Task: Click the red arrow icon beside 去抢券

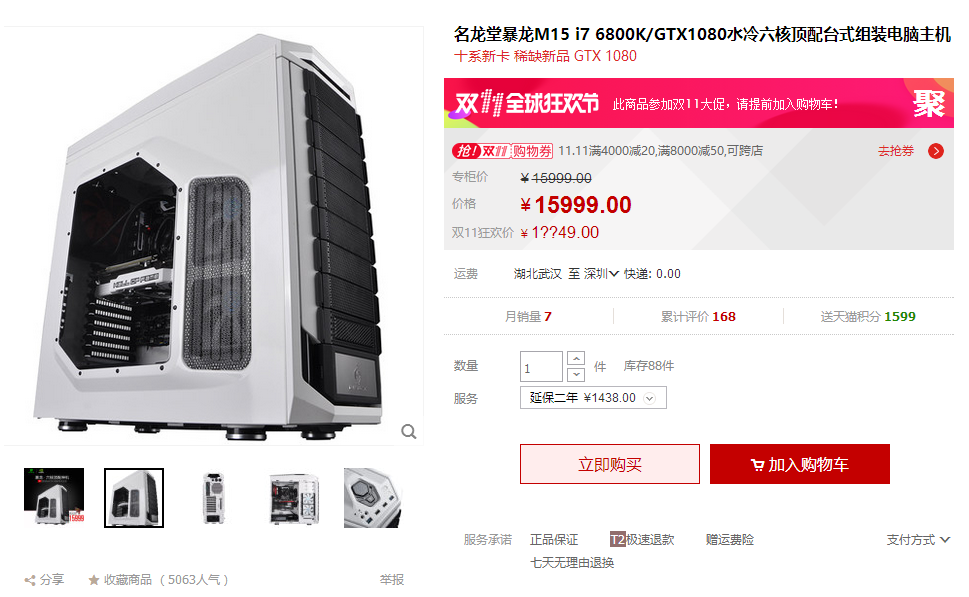Action: [x=936, y=151]
